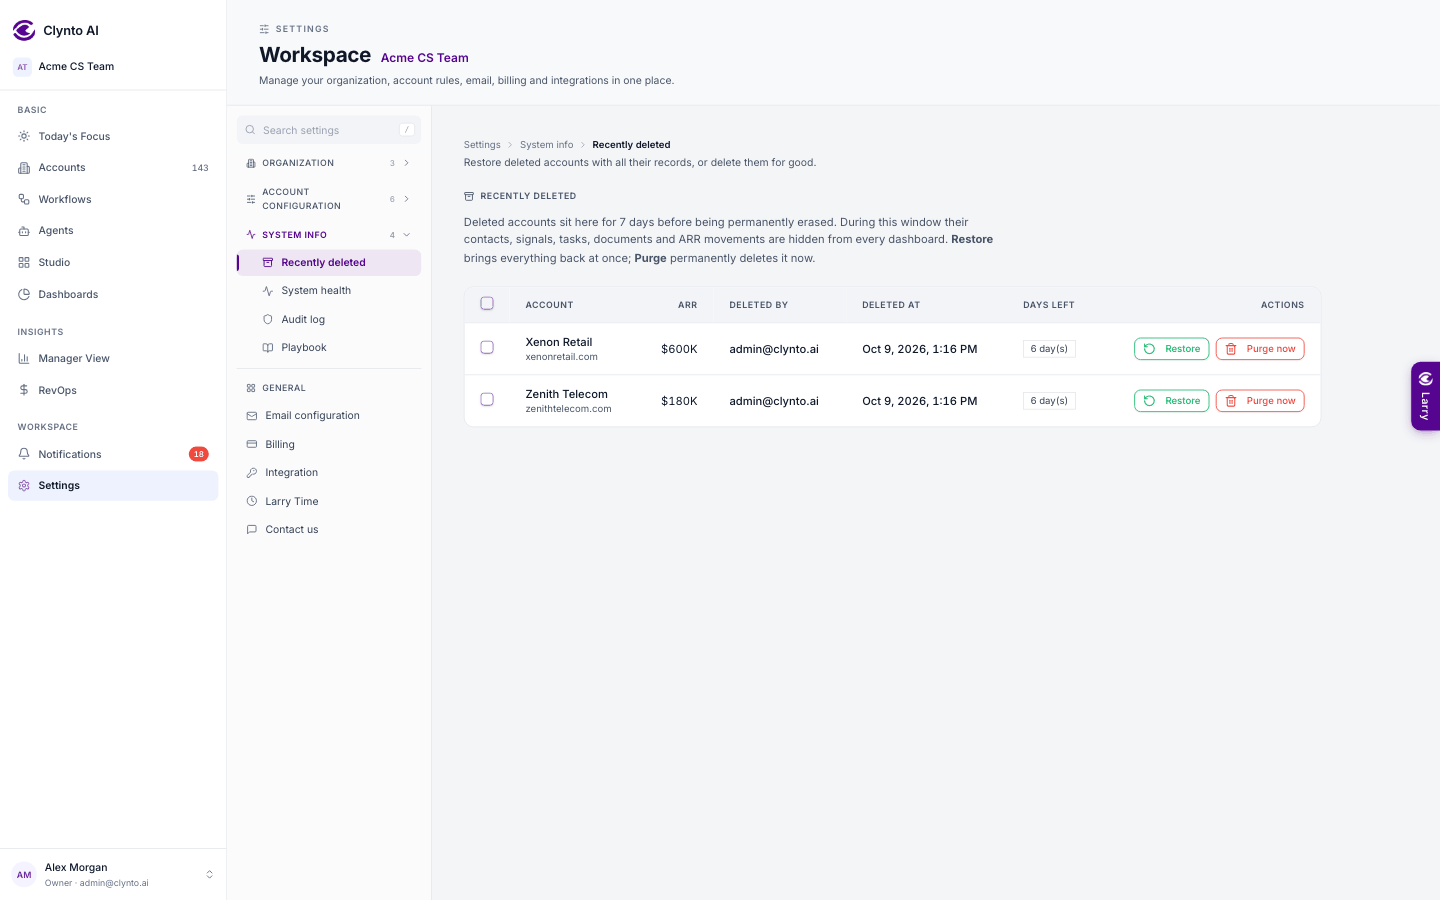This screenshot has width=1440, height=900.
Task: Open Email configuration settings
Action: 329,416
